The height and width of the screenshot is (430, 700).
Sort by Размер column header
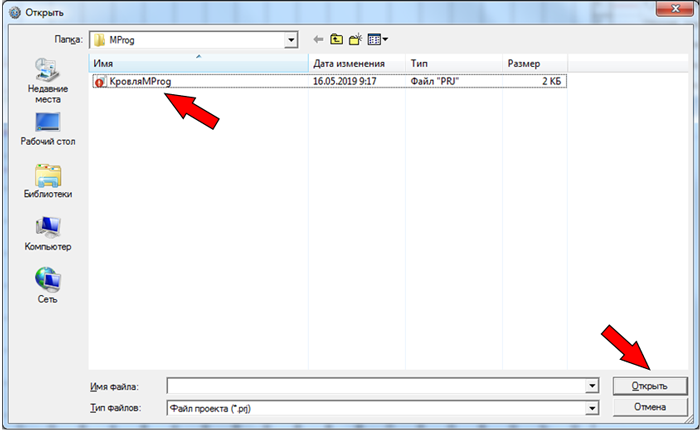[x=535, y=63]
